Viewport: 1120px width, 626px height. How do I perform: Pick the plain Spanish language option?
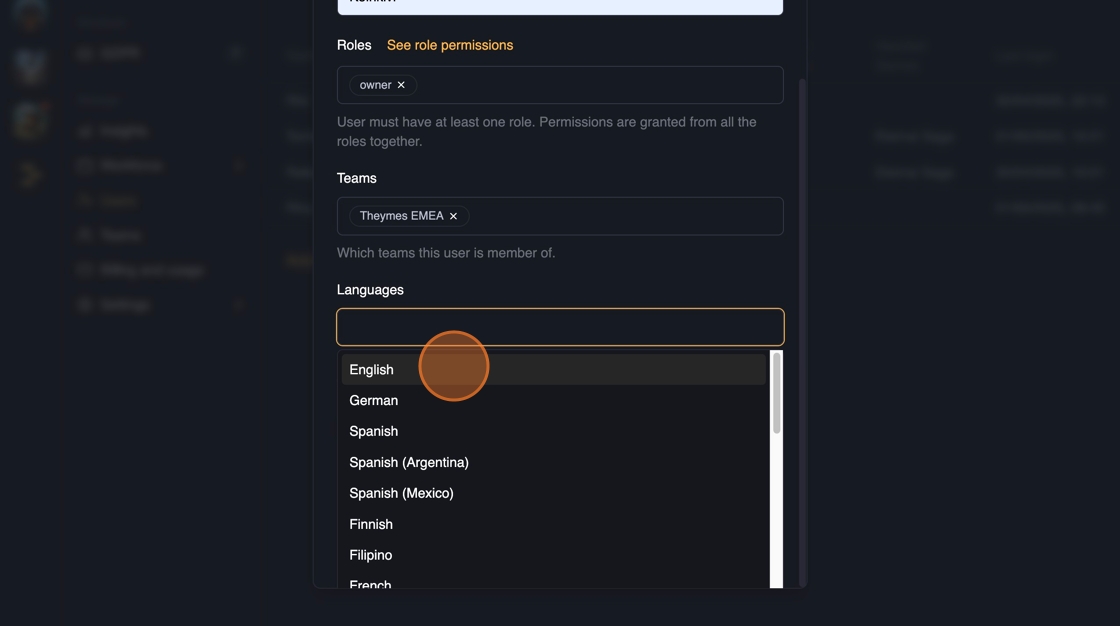pyautogui.click(x=374, y=432)
